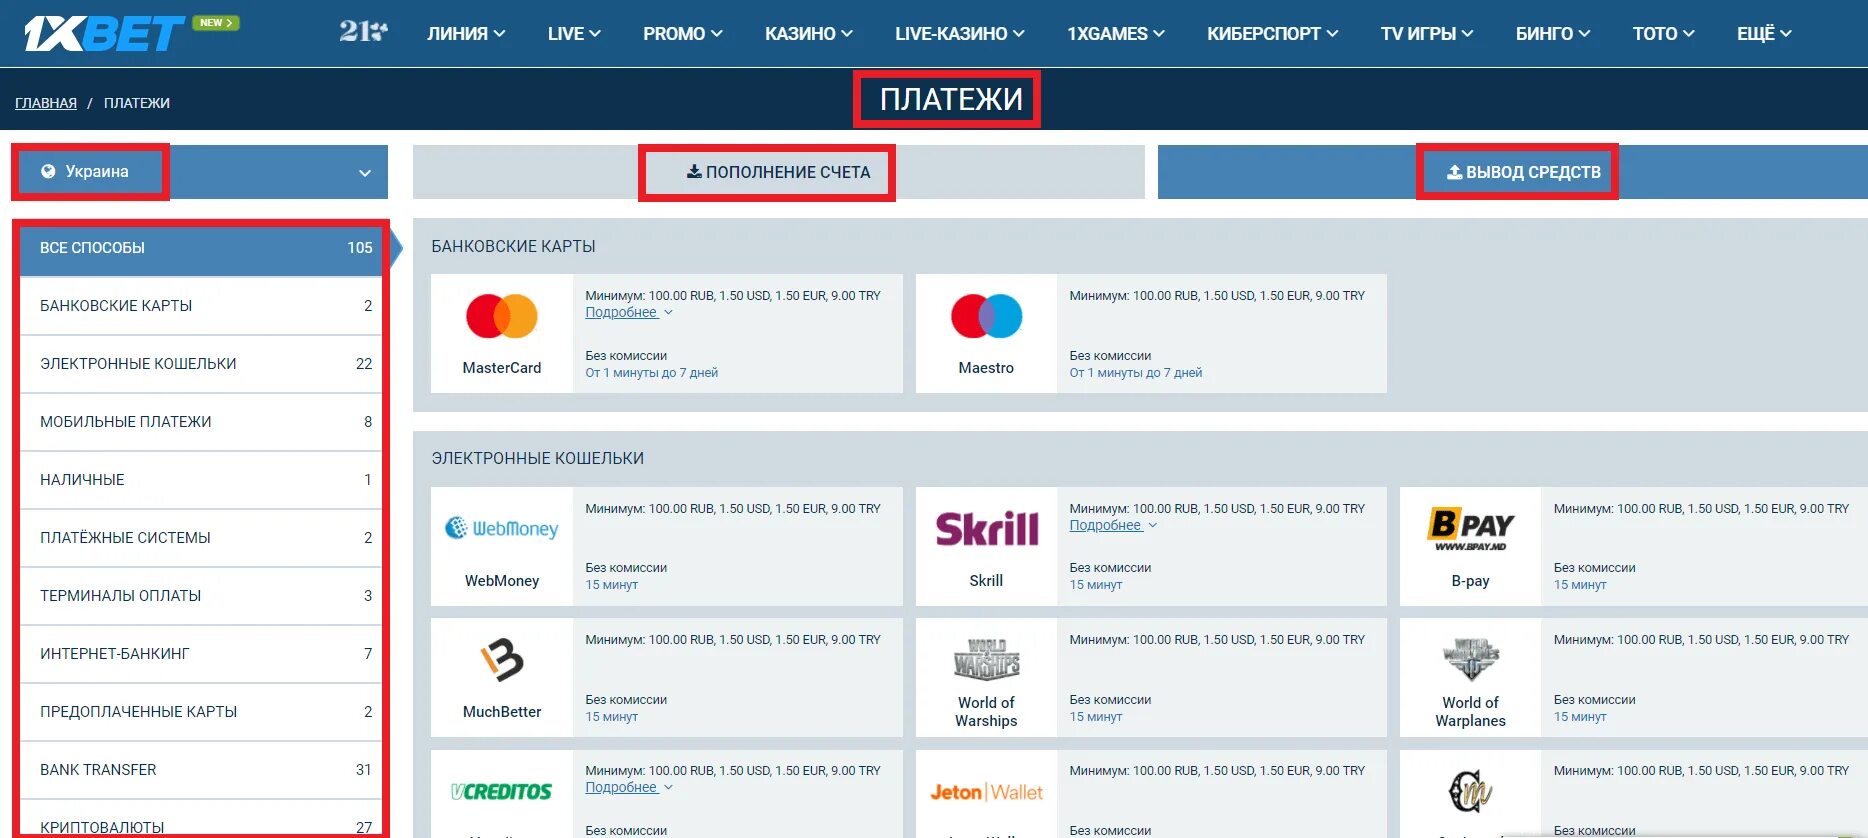Open the КИБЕРСПОРТ menu
The width and height of the screenshot is (1868, 838).
(1273, 34)
